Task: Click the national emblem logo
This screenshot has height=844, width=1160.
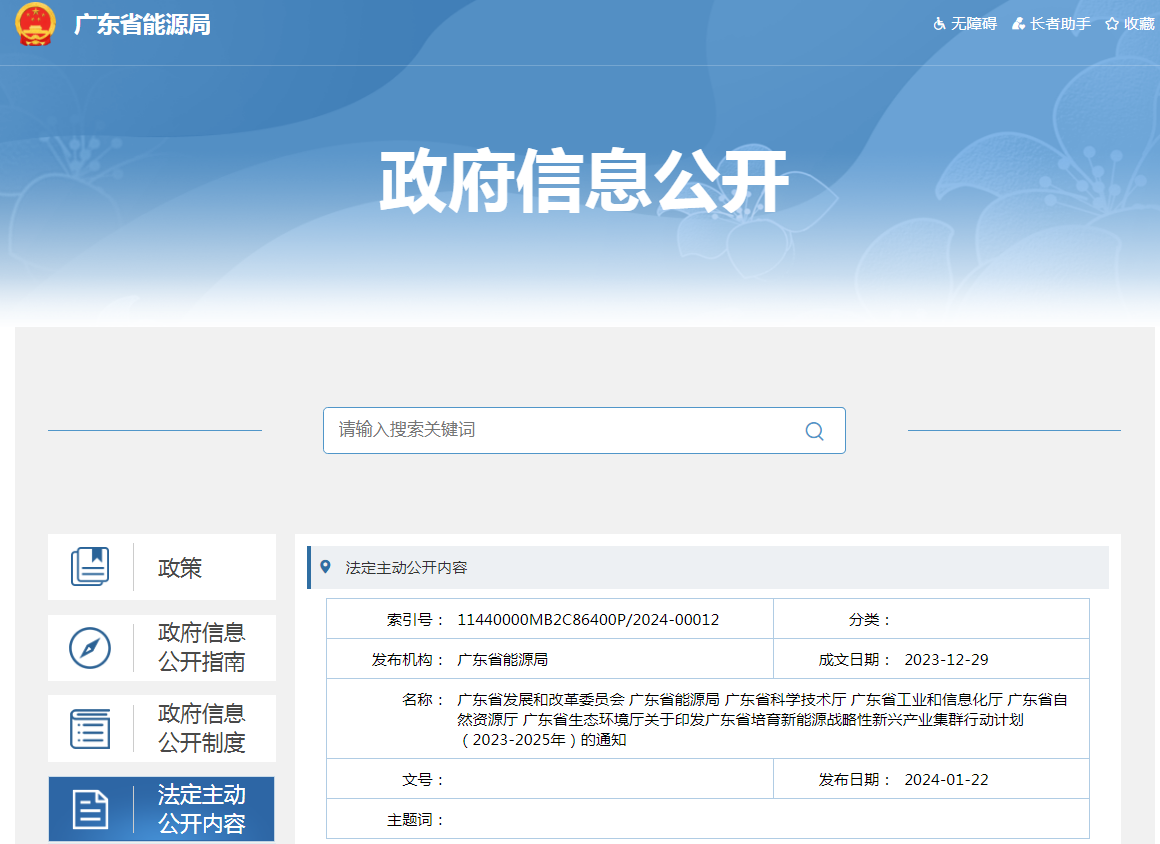Action: click(35, 24)
